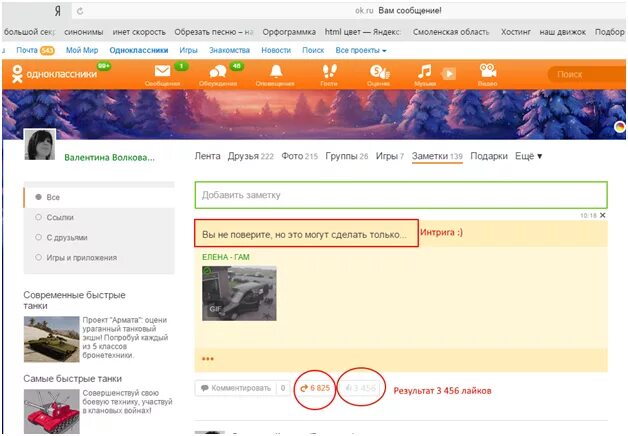
Task: Open the Ratings icon
Action: (379, 72)
